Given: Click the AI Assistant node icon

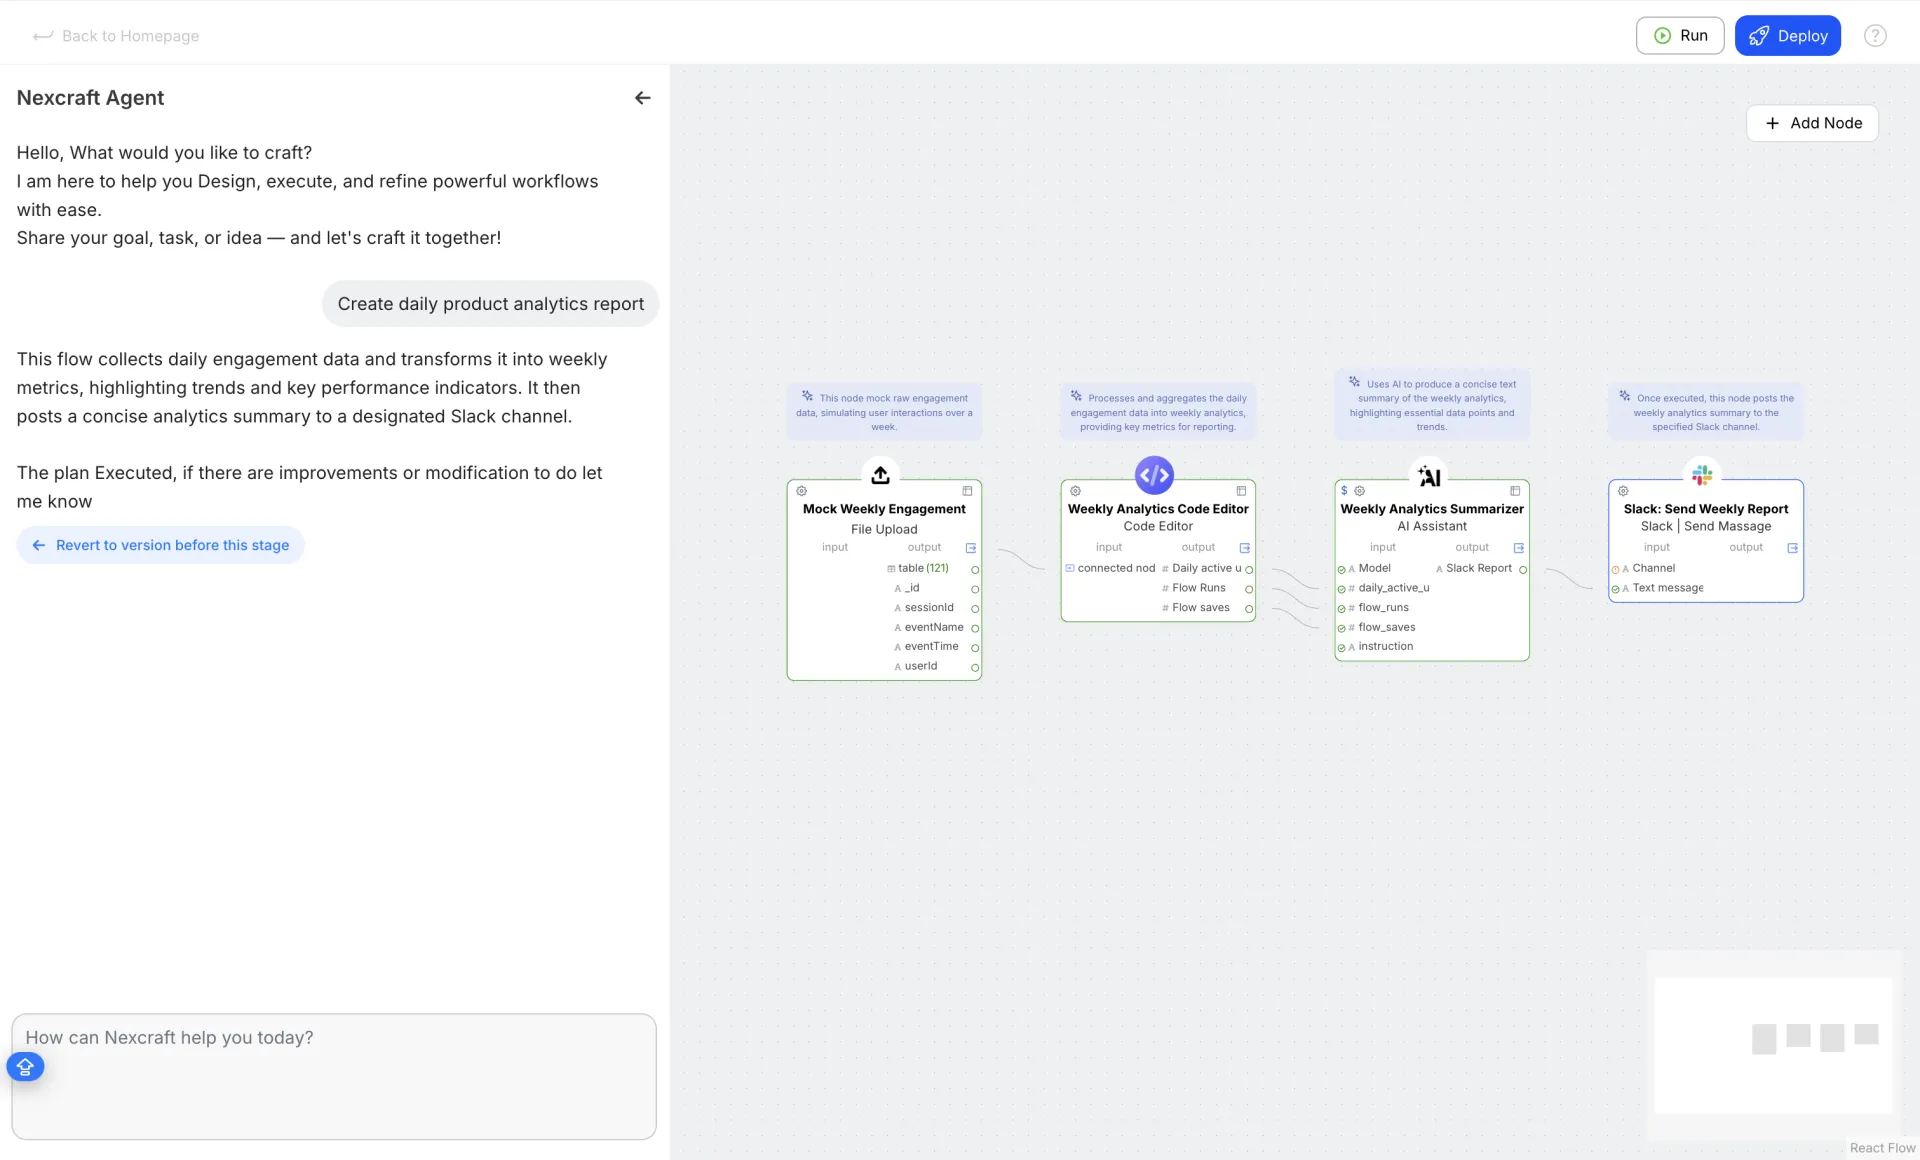Looking at the screenshot, I should coord(1429,476).
